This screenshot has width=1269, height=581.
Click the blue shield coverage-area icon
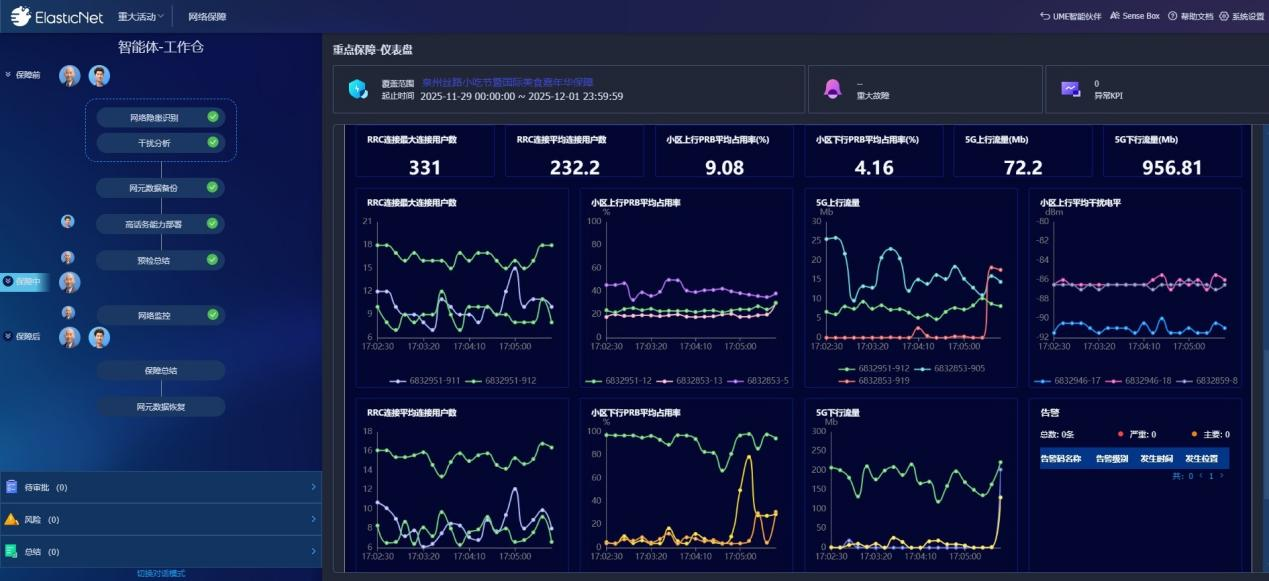[x=357, y=89]
